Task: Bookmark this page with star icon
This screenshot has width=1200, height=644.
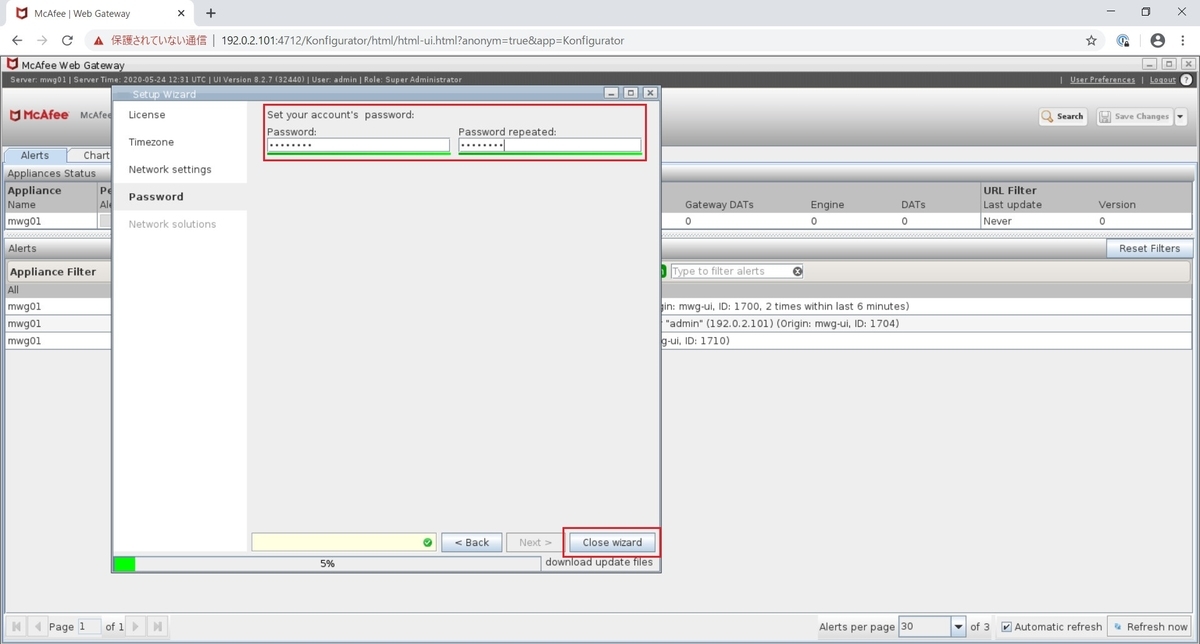Action: click(x=1091, y=41)
